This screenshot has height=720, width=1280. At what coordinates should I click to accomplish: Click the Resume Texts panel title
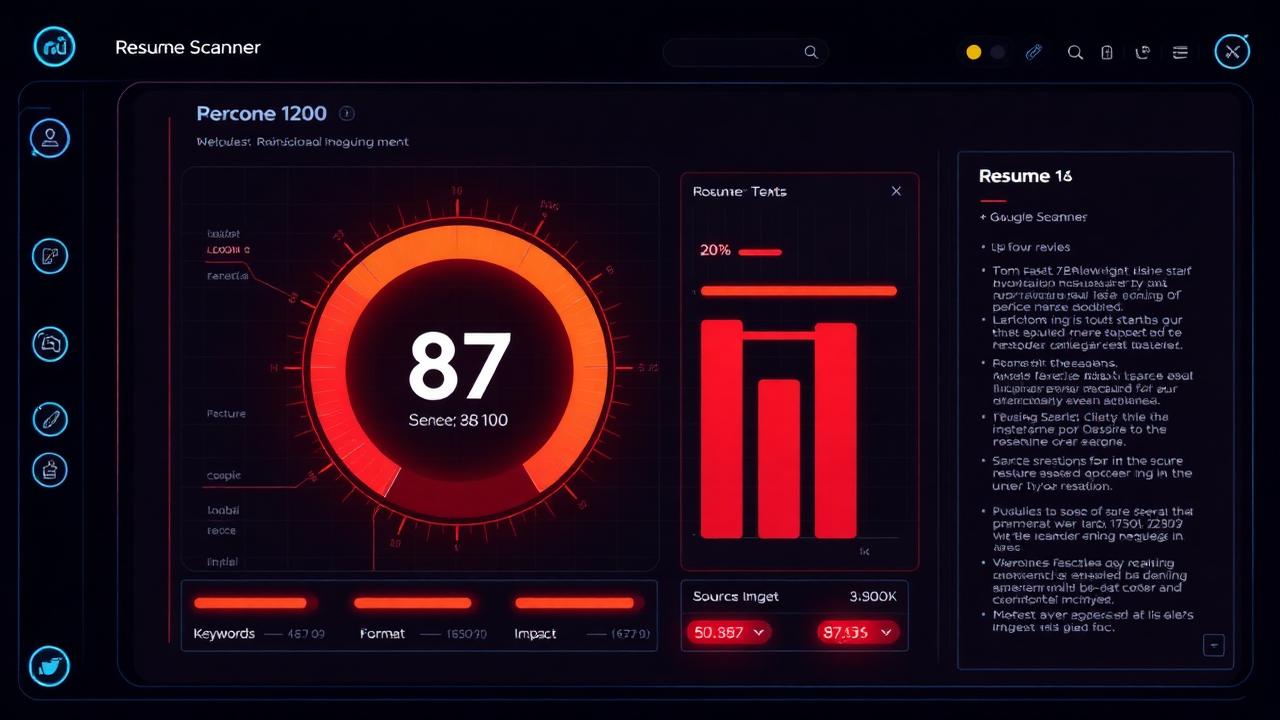(x=739, y=191)
